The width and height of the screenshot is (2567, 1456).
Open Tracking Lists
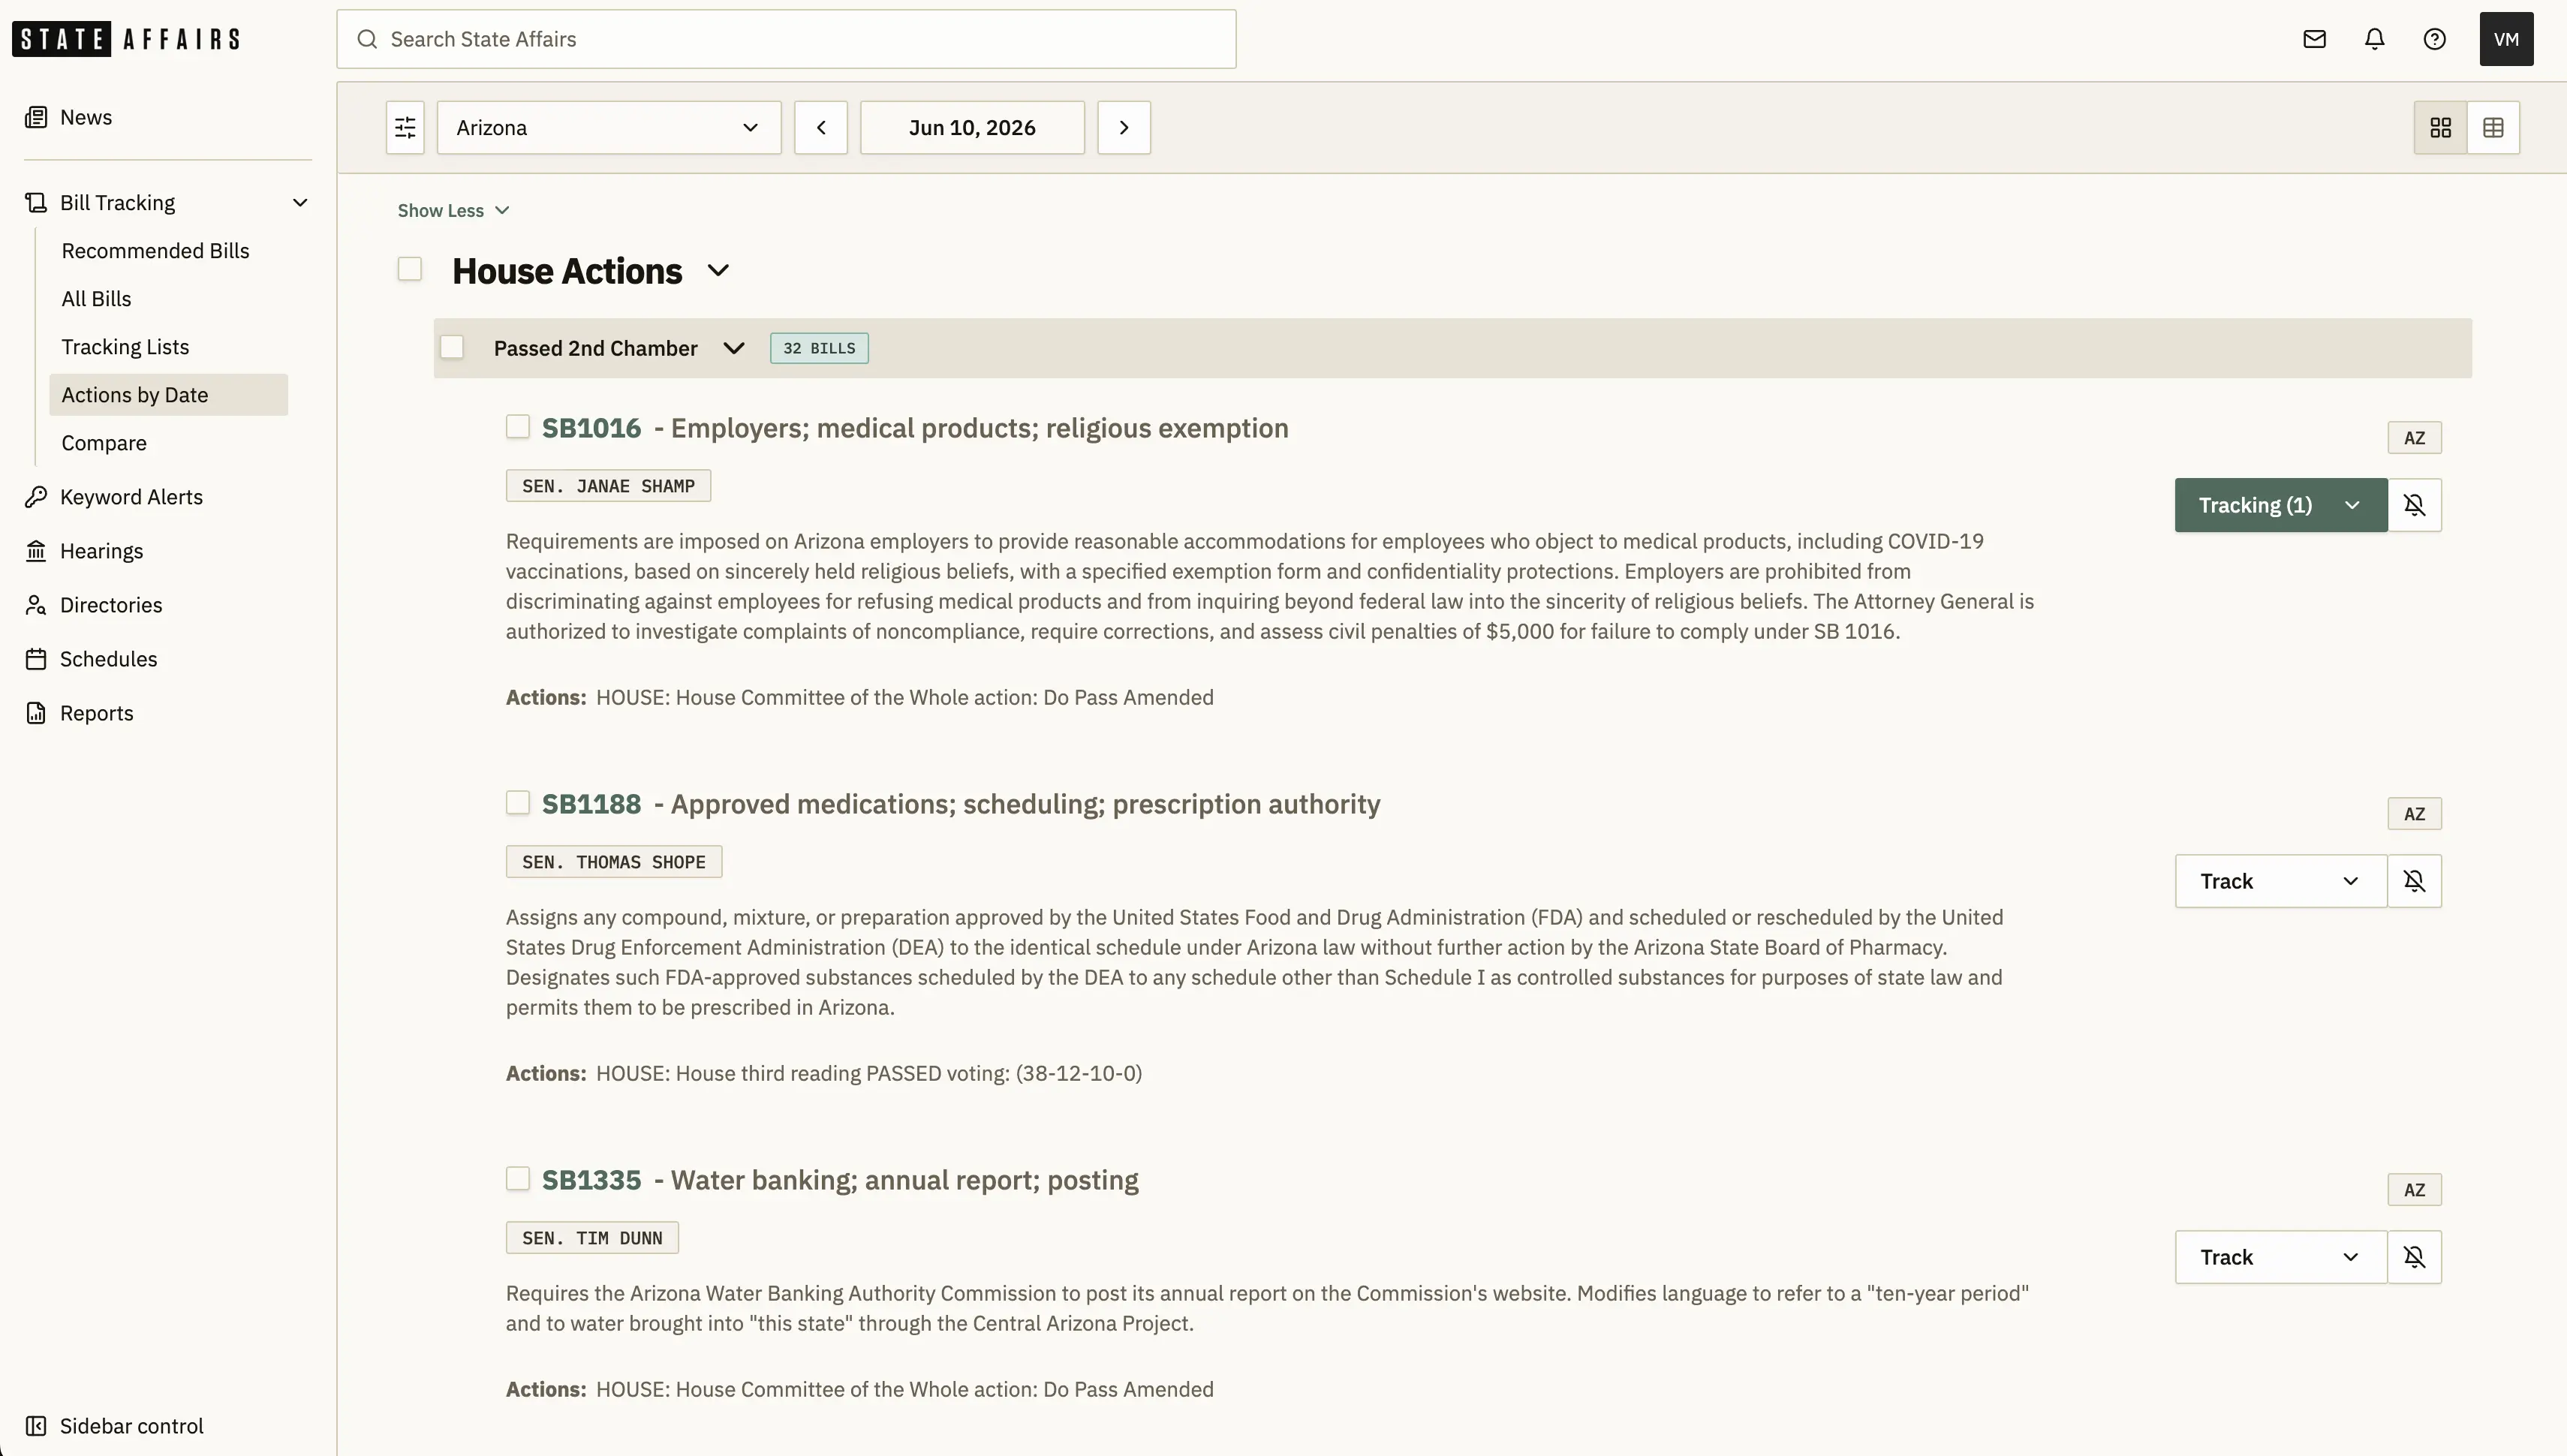pyautogui.click(x=125, y=347)
